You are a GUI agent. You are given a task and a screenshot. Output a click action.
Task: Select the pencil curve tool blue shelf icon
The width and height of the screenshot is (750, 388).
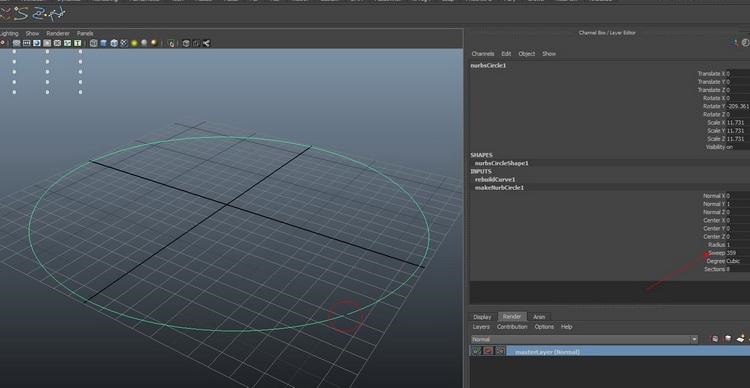[39, 14]
